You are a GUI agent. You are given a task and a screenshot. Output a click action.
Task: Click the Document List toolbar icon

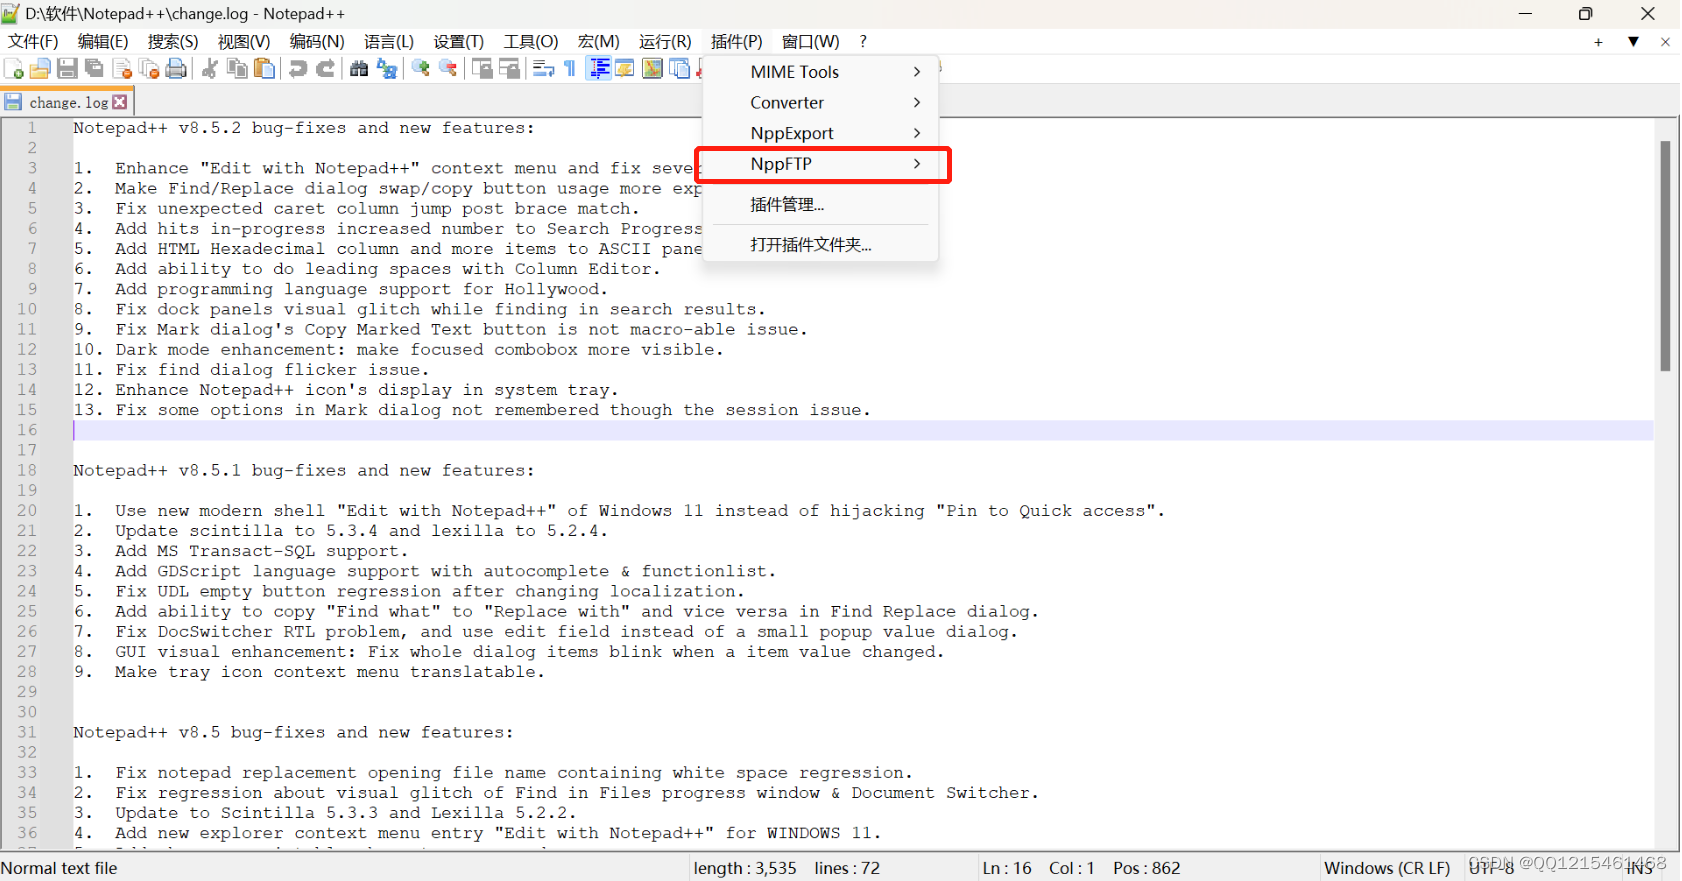(680, 68)
